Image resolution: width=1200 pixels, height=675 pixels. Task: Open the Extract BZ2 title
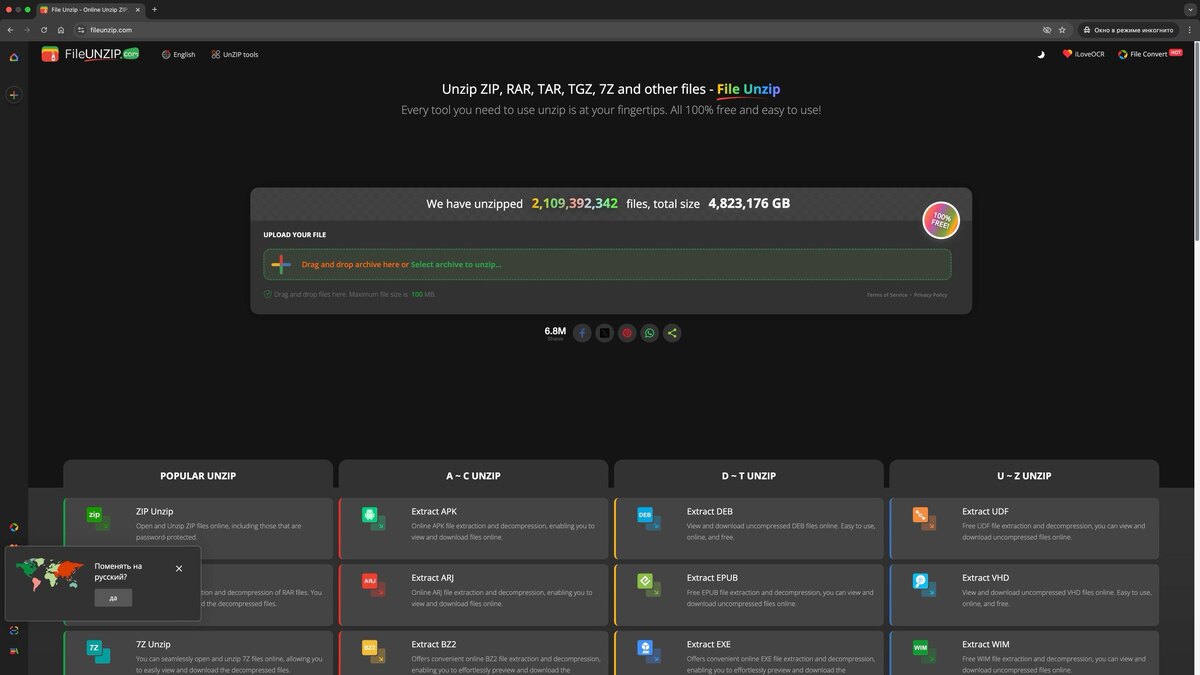pyautogui.click(x=433, y=644)
